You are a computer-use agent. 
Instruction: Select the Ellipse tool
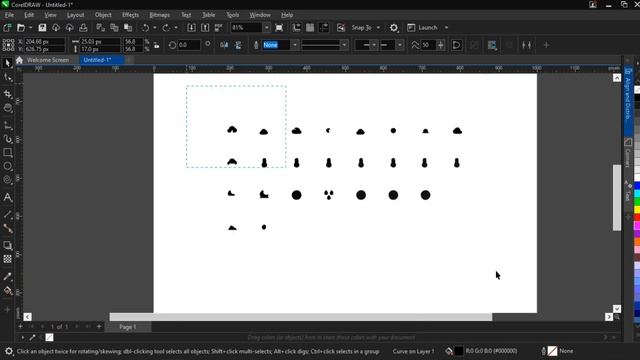click(x=7, y=167)
